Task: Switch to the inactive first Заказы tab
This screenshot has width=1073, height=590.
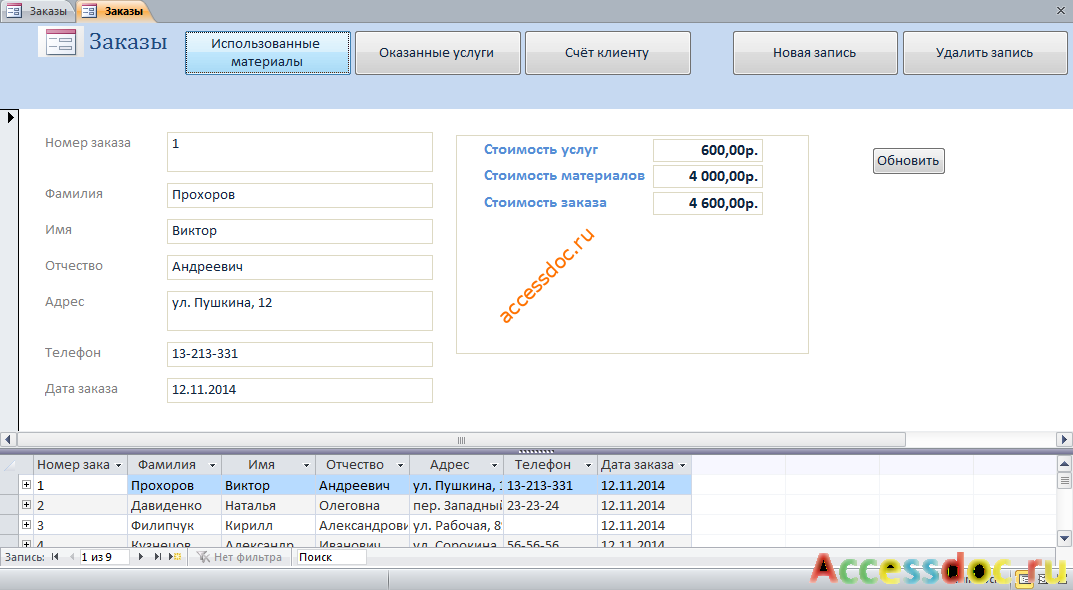Action: (38, 11)
